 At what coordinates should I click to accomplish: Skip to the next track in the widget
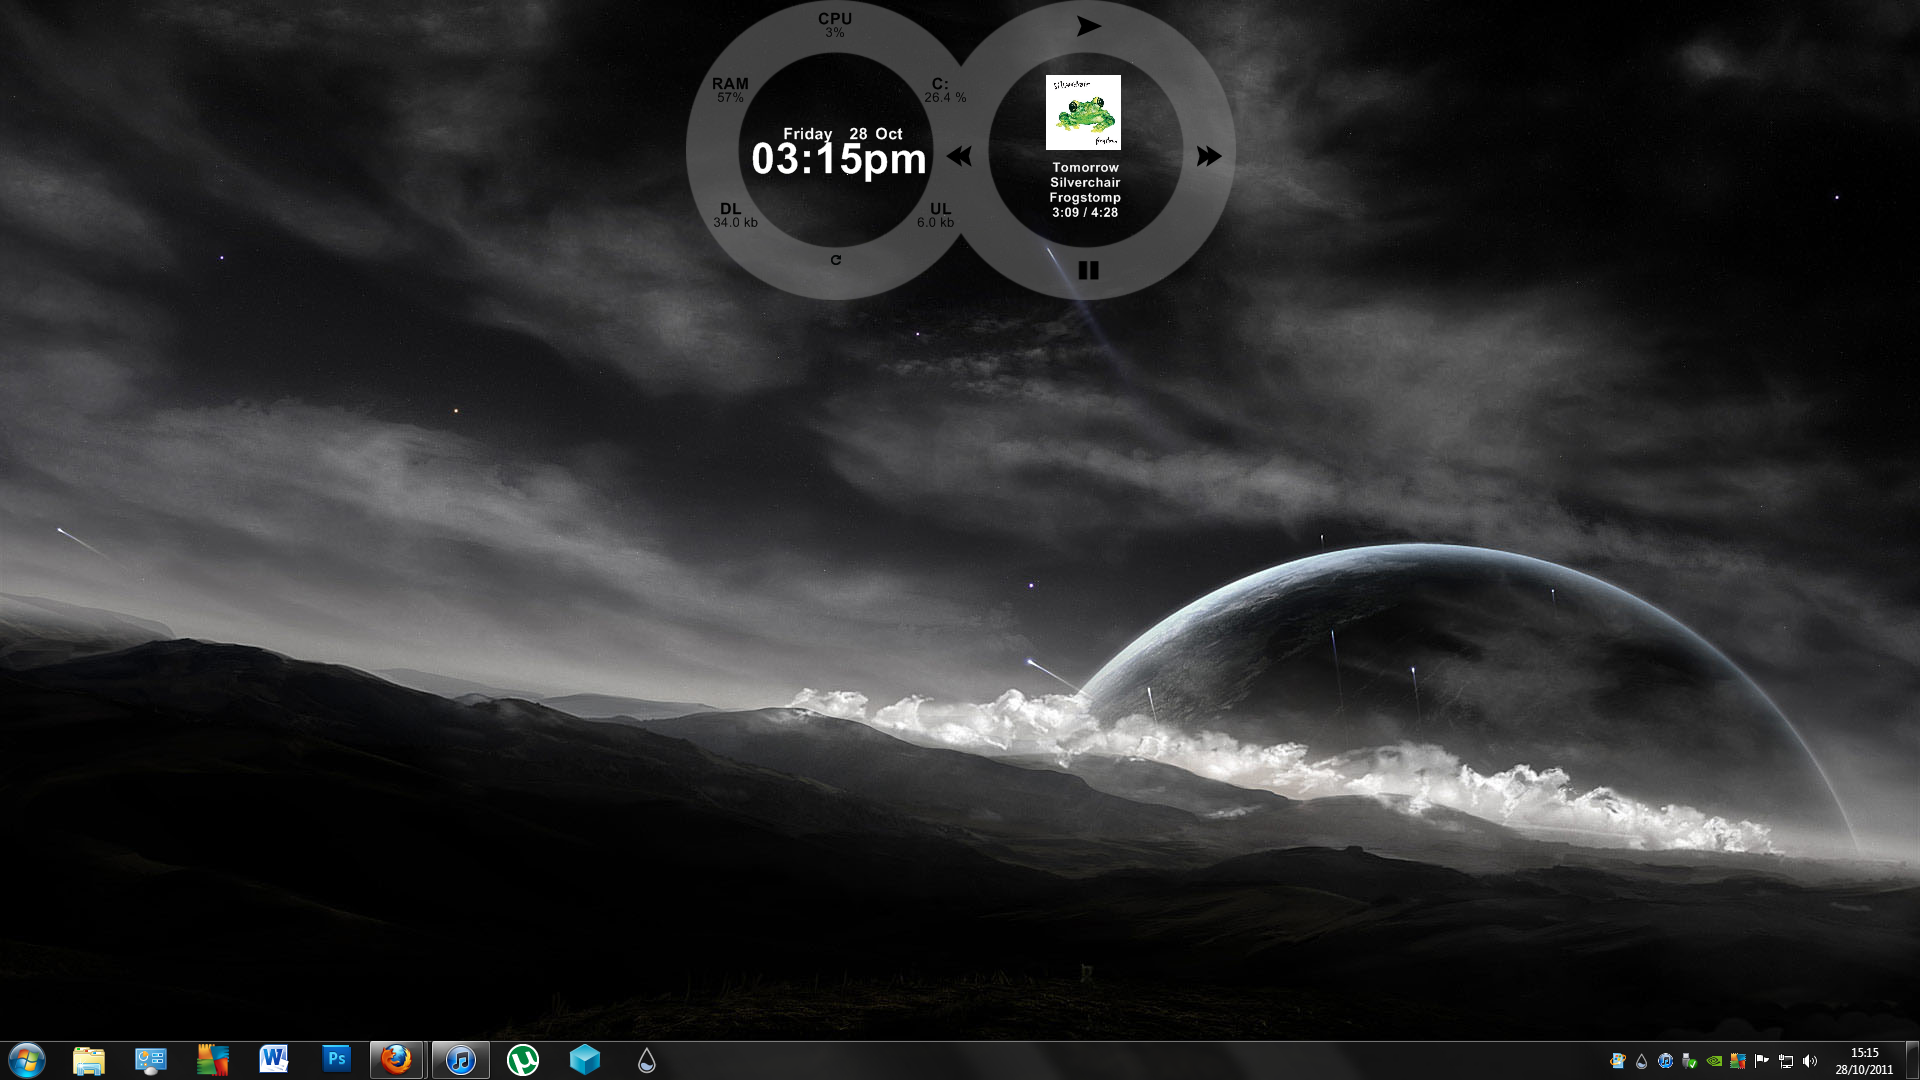pos(1208,156)
